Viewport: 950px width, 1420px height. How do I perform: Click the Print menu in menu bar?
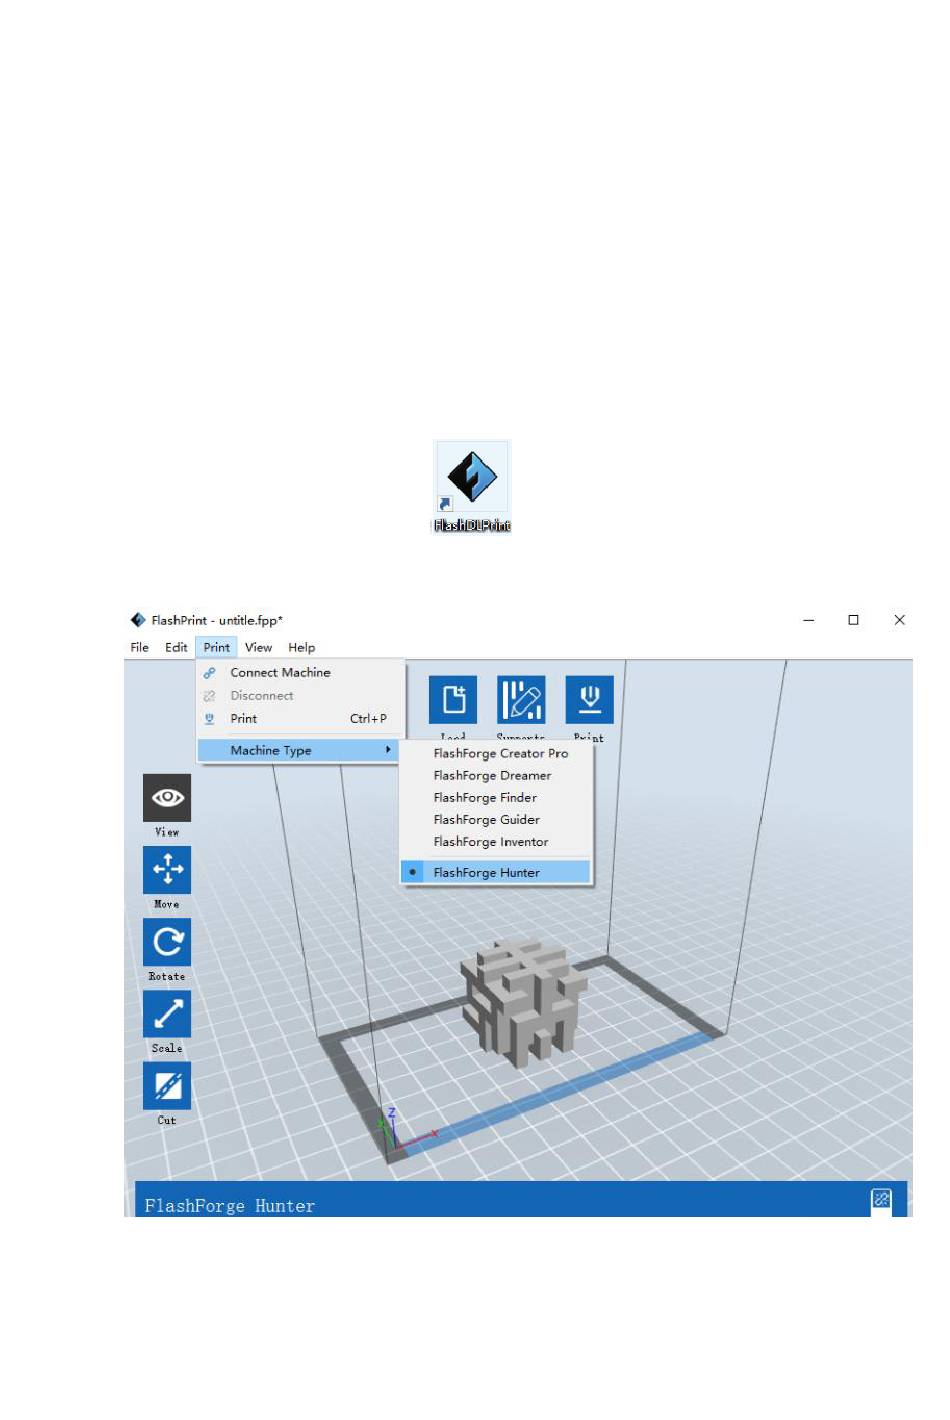216,647
